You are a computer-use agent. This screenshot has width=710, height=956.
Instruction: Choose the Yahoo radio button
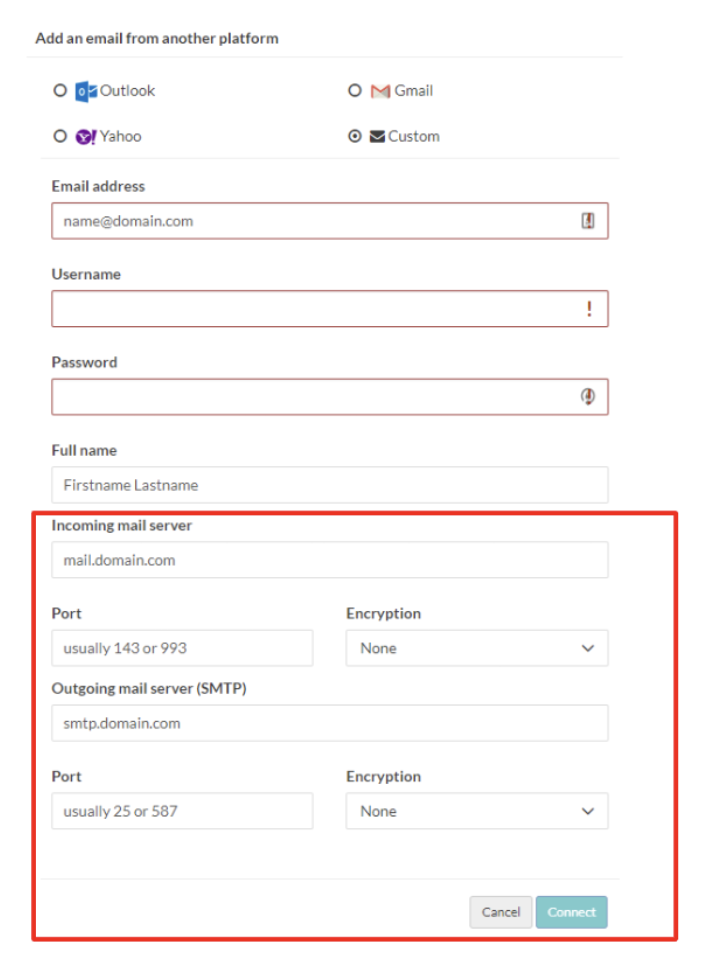[60, 136]
